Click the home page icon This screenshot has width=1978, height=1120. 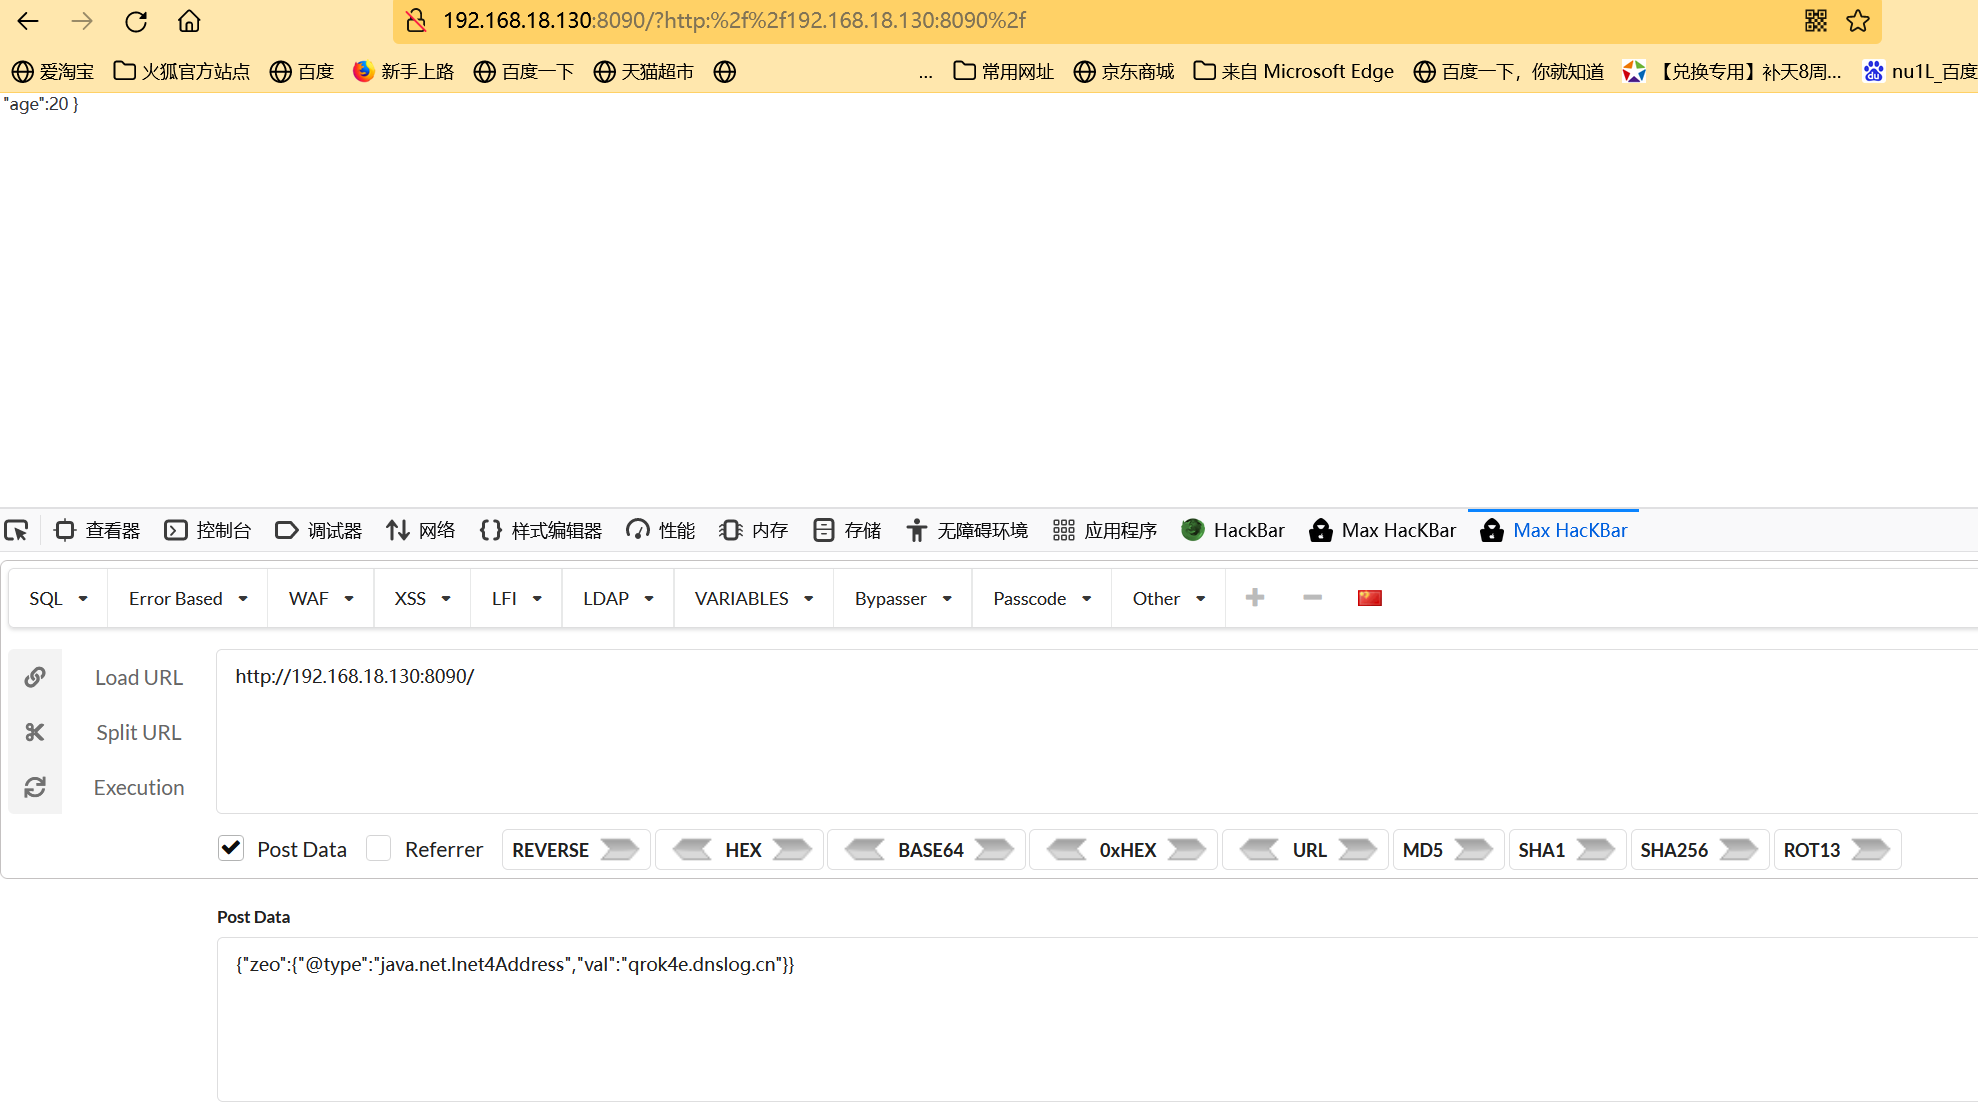click(x=189, y=21)
